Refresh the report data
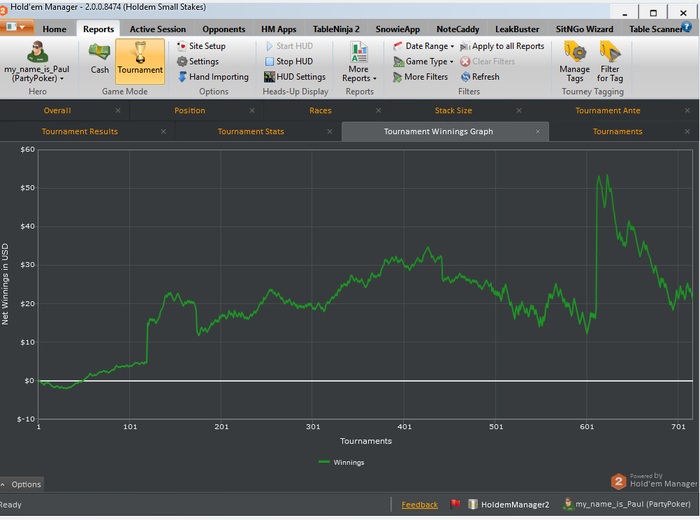The height and width of the screenshot is (520, 700). click(x=480, y=77)
